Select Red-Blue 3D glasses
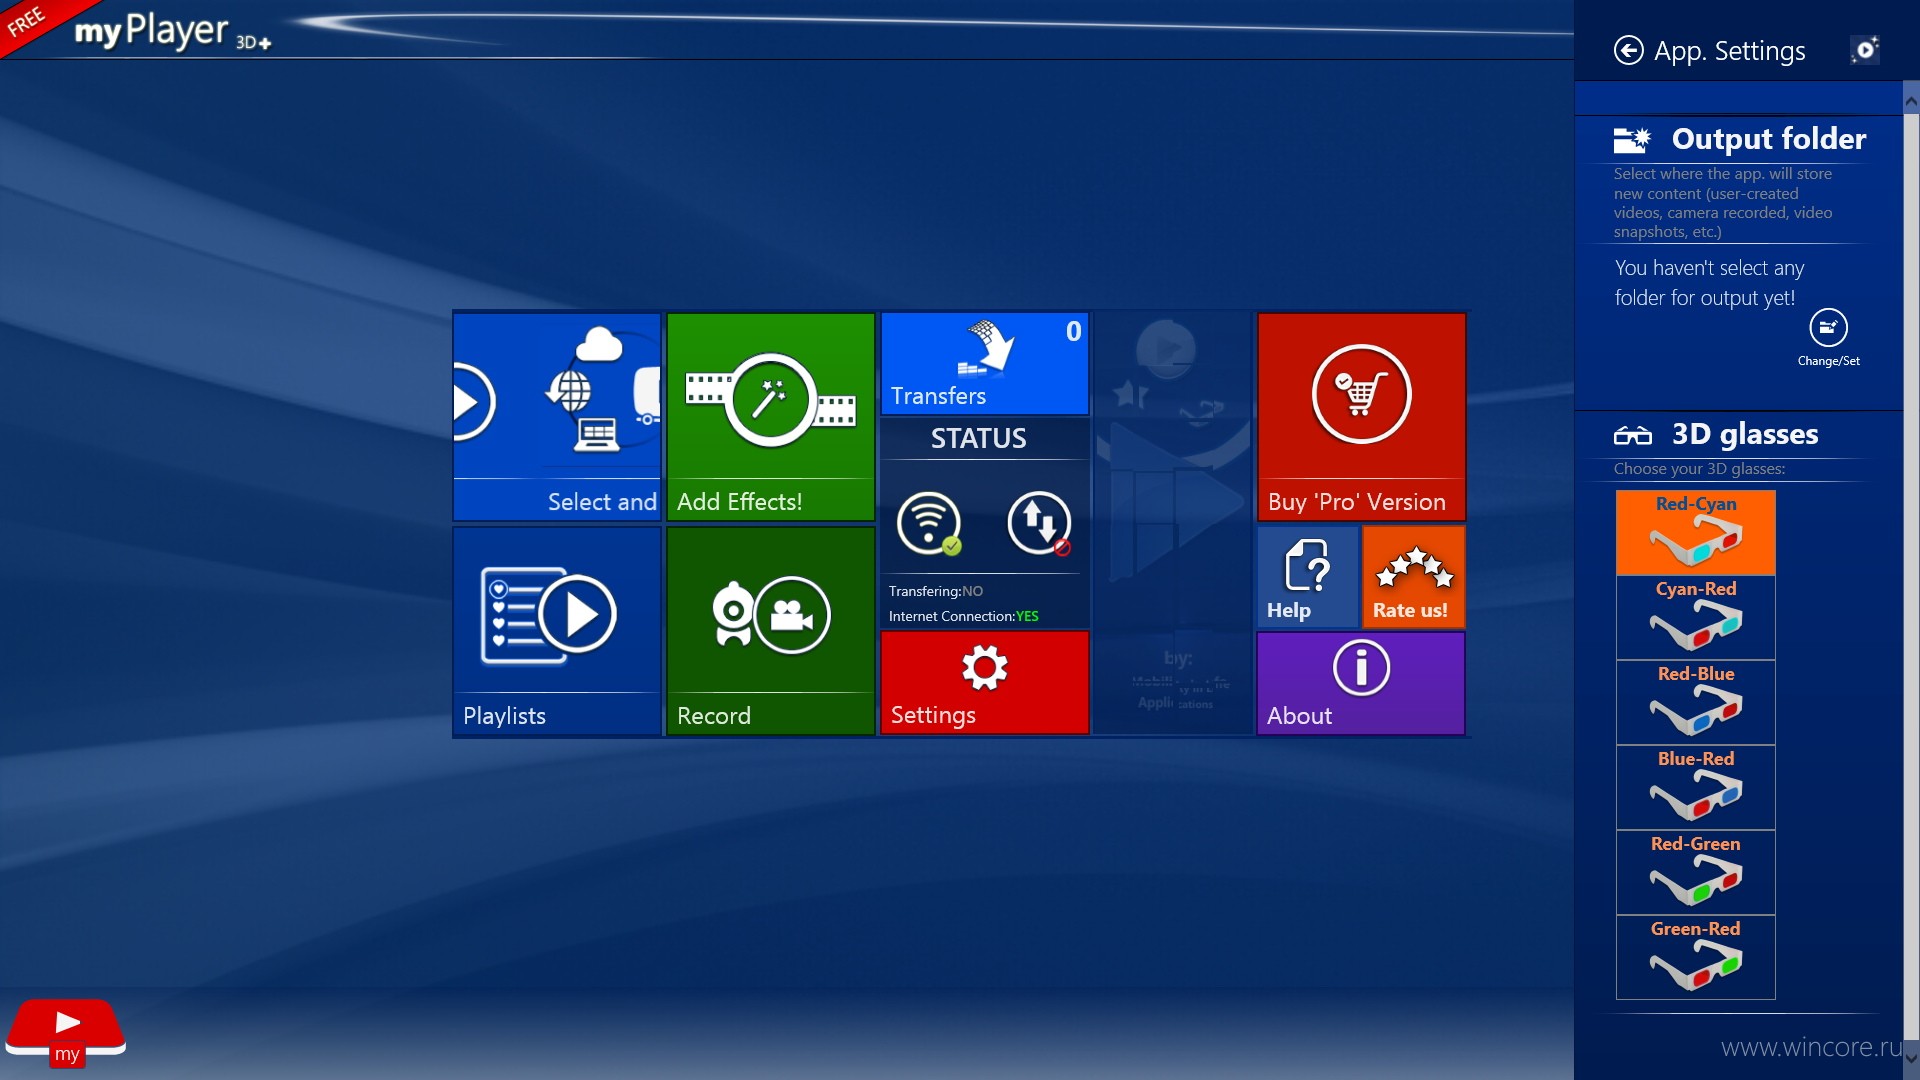1920x1080 pixels. coord(1696,702)
